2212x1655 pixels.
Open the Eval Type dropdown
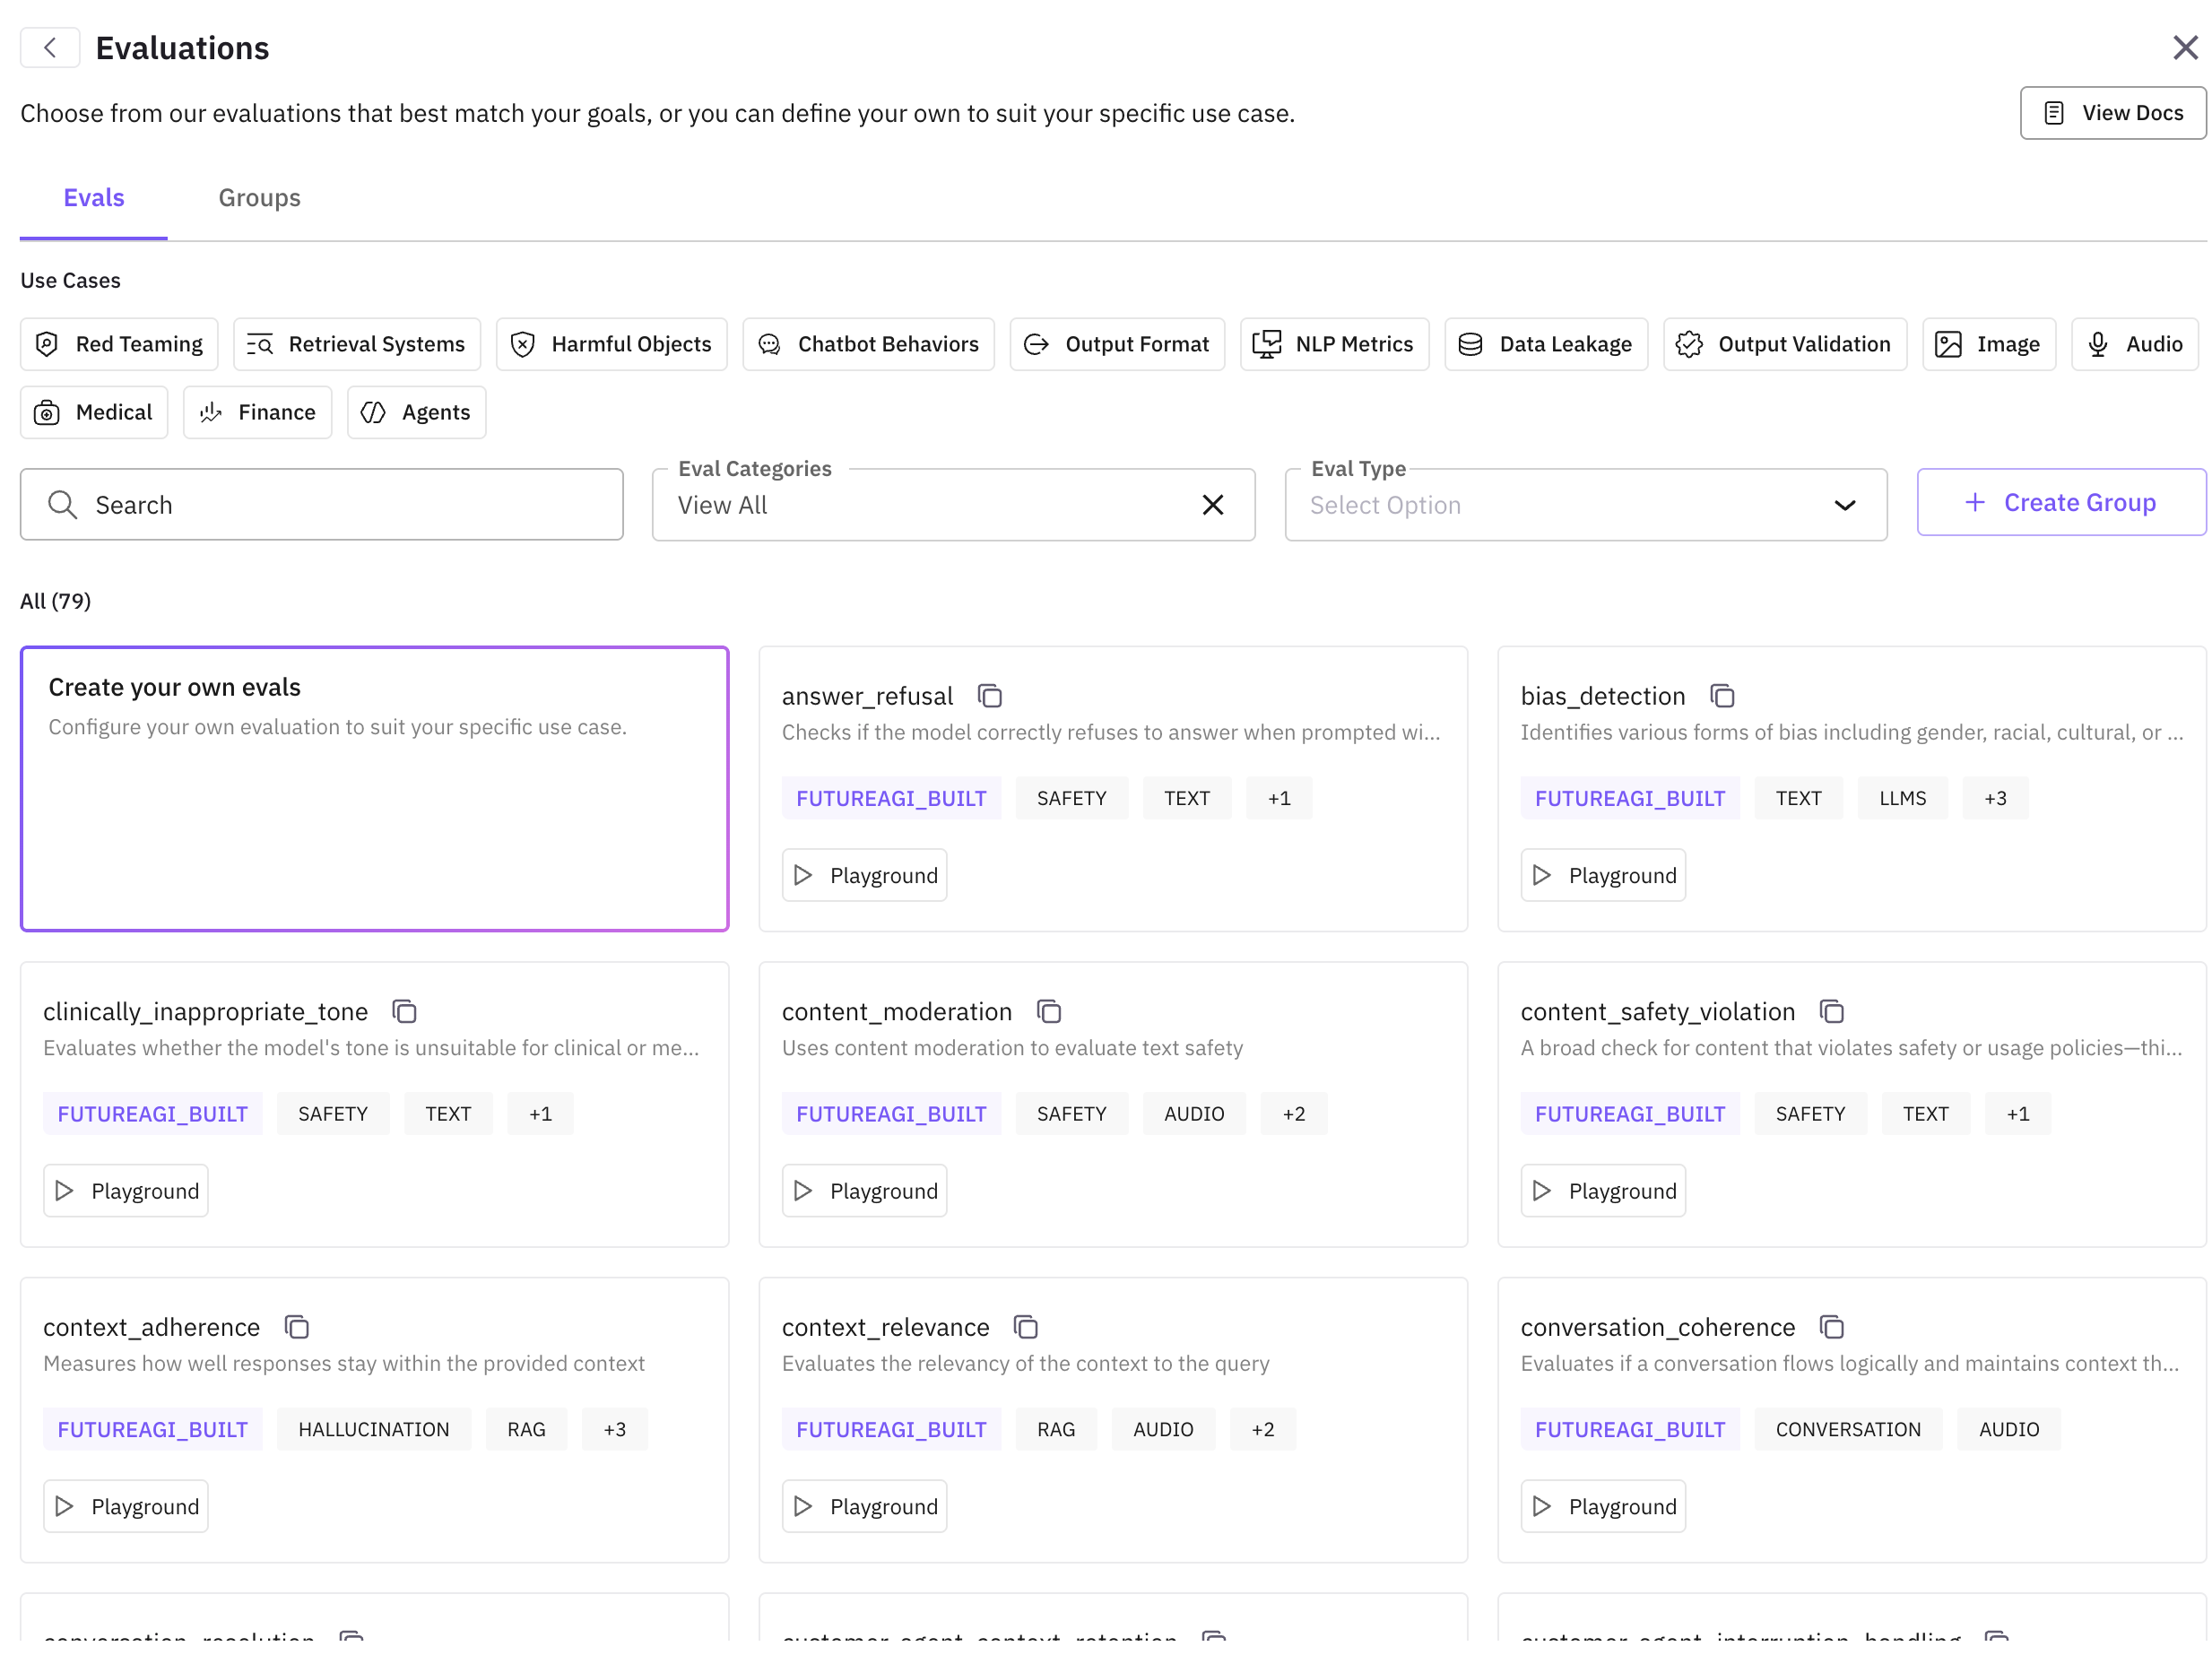pos(1585,505)
